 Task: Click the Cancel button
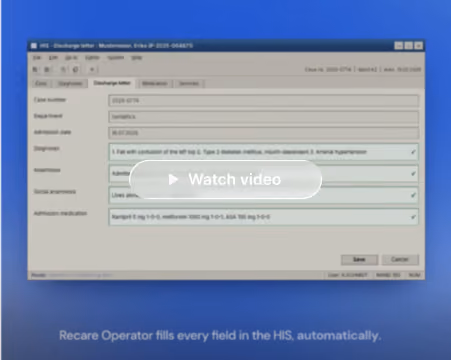pos(400,259)
